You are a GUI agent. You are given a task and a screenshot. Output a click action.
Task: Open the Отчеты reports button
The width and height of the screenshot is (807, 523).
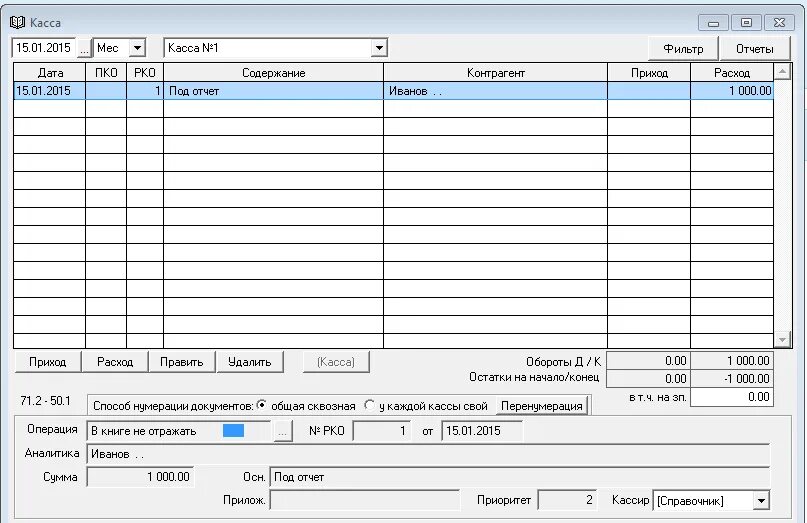tap(755, 49)
